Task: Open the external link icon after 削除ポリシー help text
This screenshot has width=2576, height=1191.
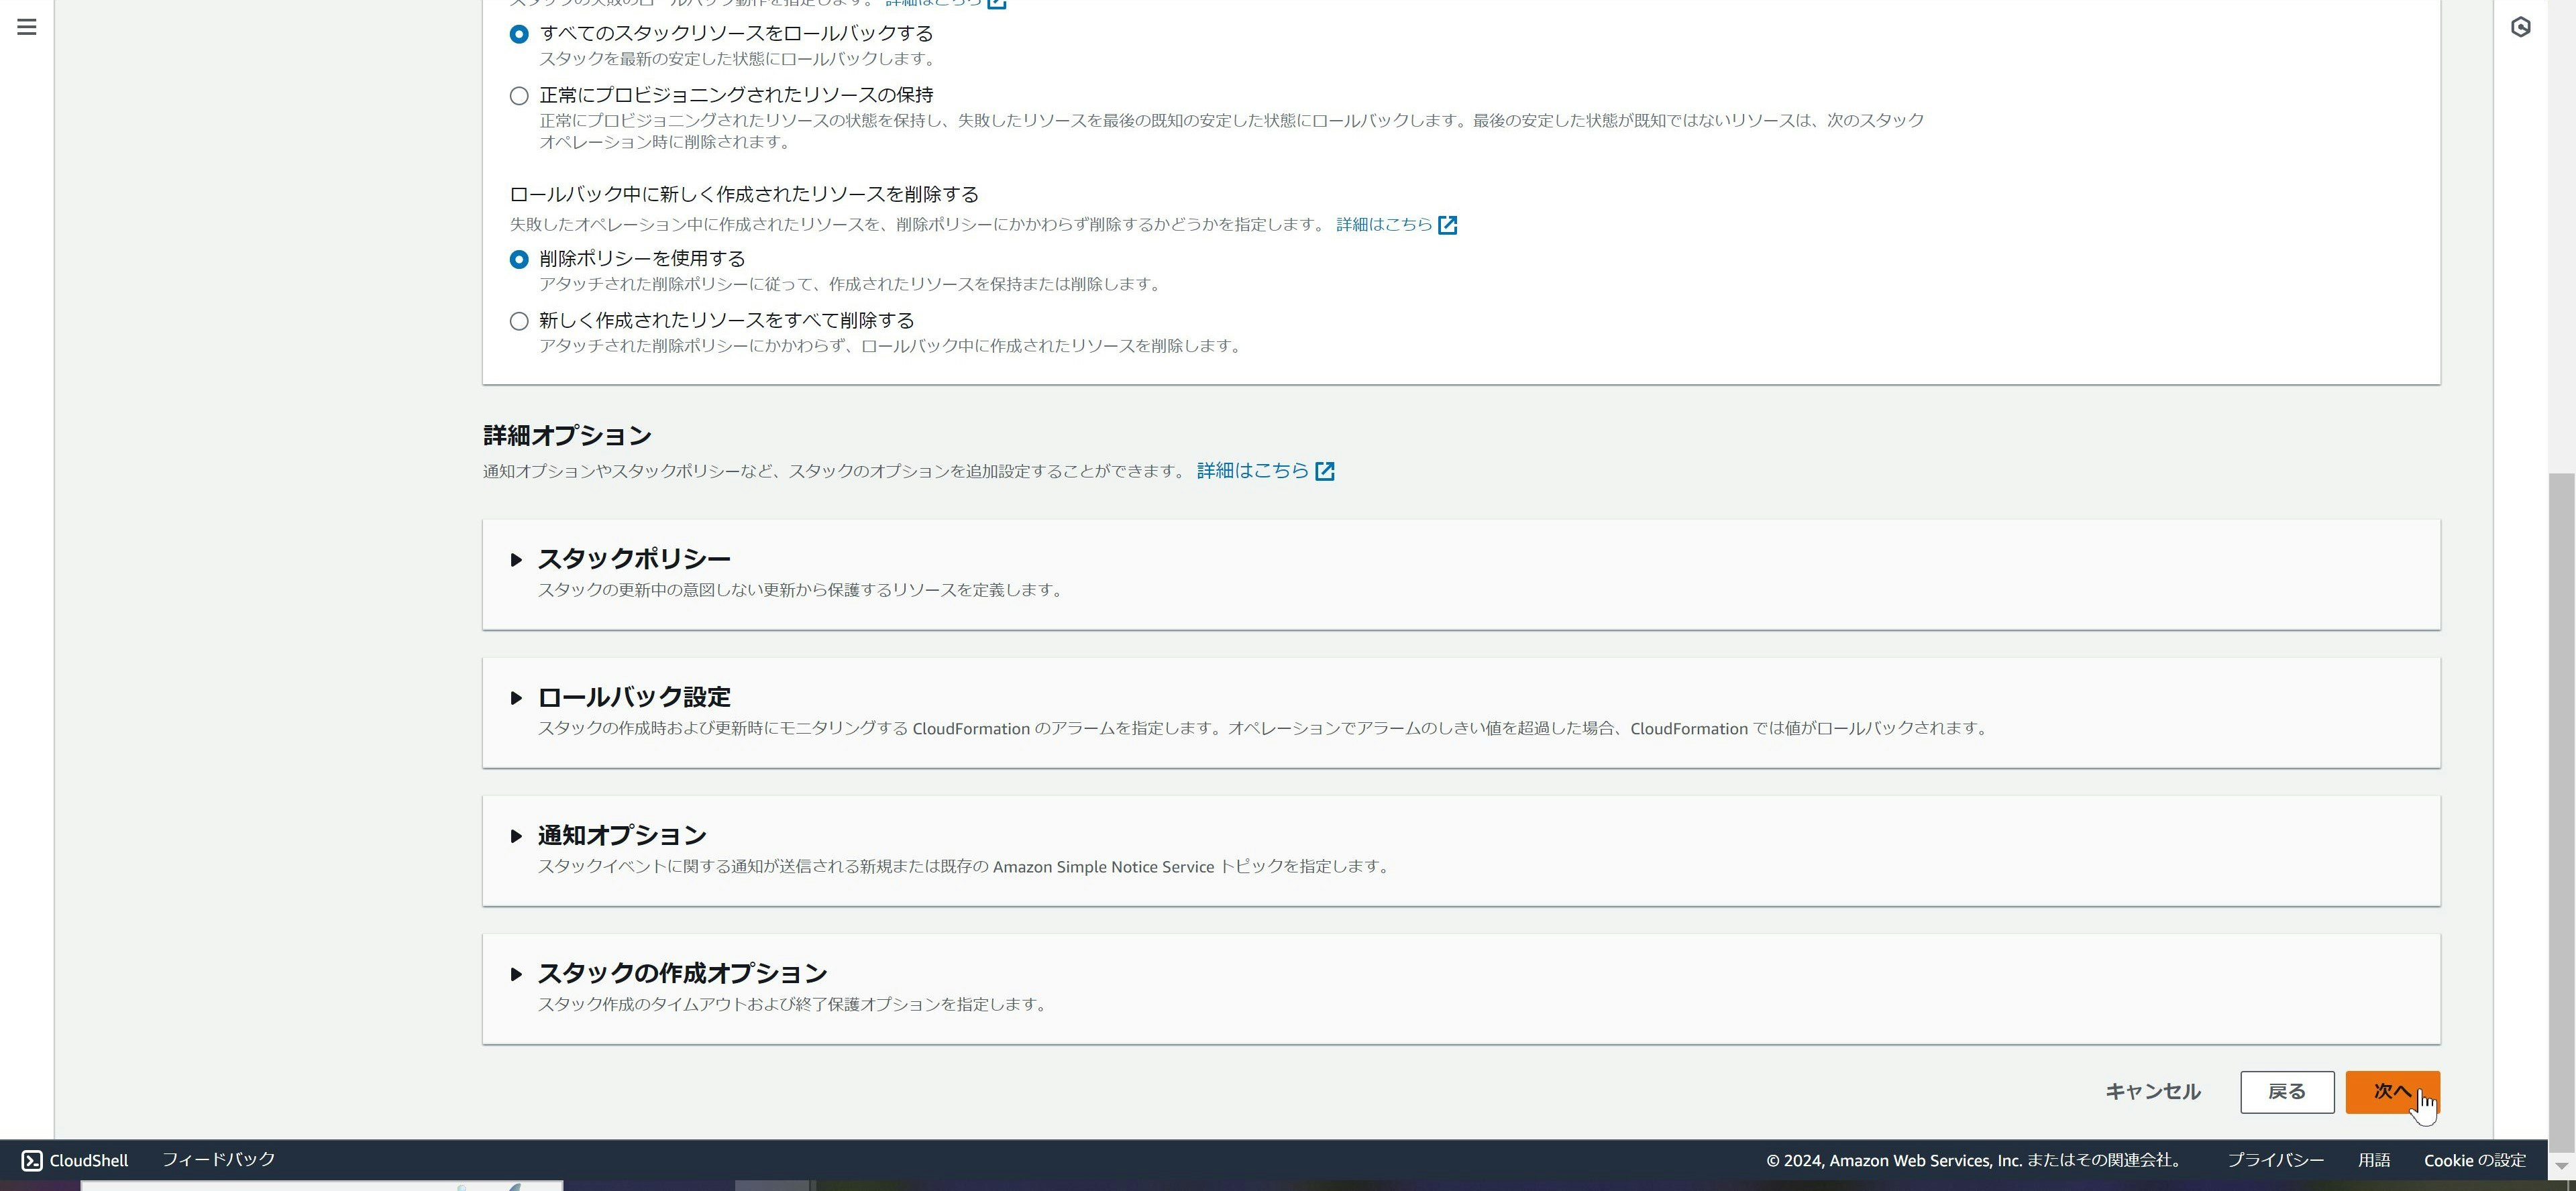Action: click(1448, 225)
